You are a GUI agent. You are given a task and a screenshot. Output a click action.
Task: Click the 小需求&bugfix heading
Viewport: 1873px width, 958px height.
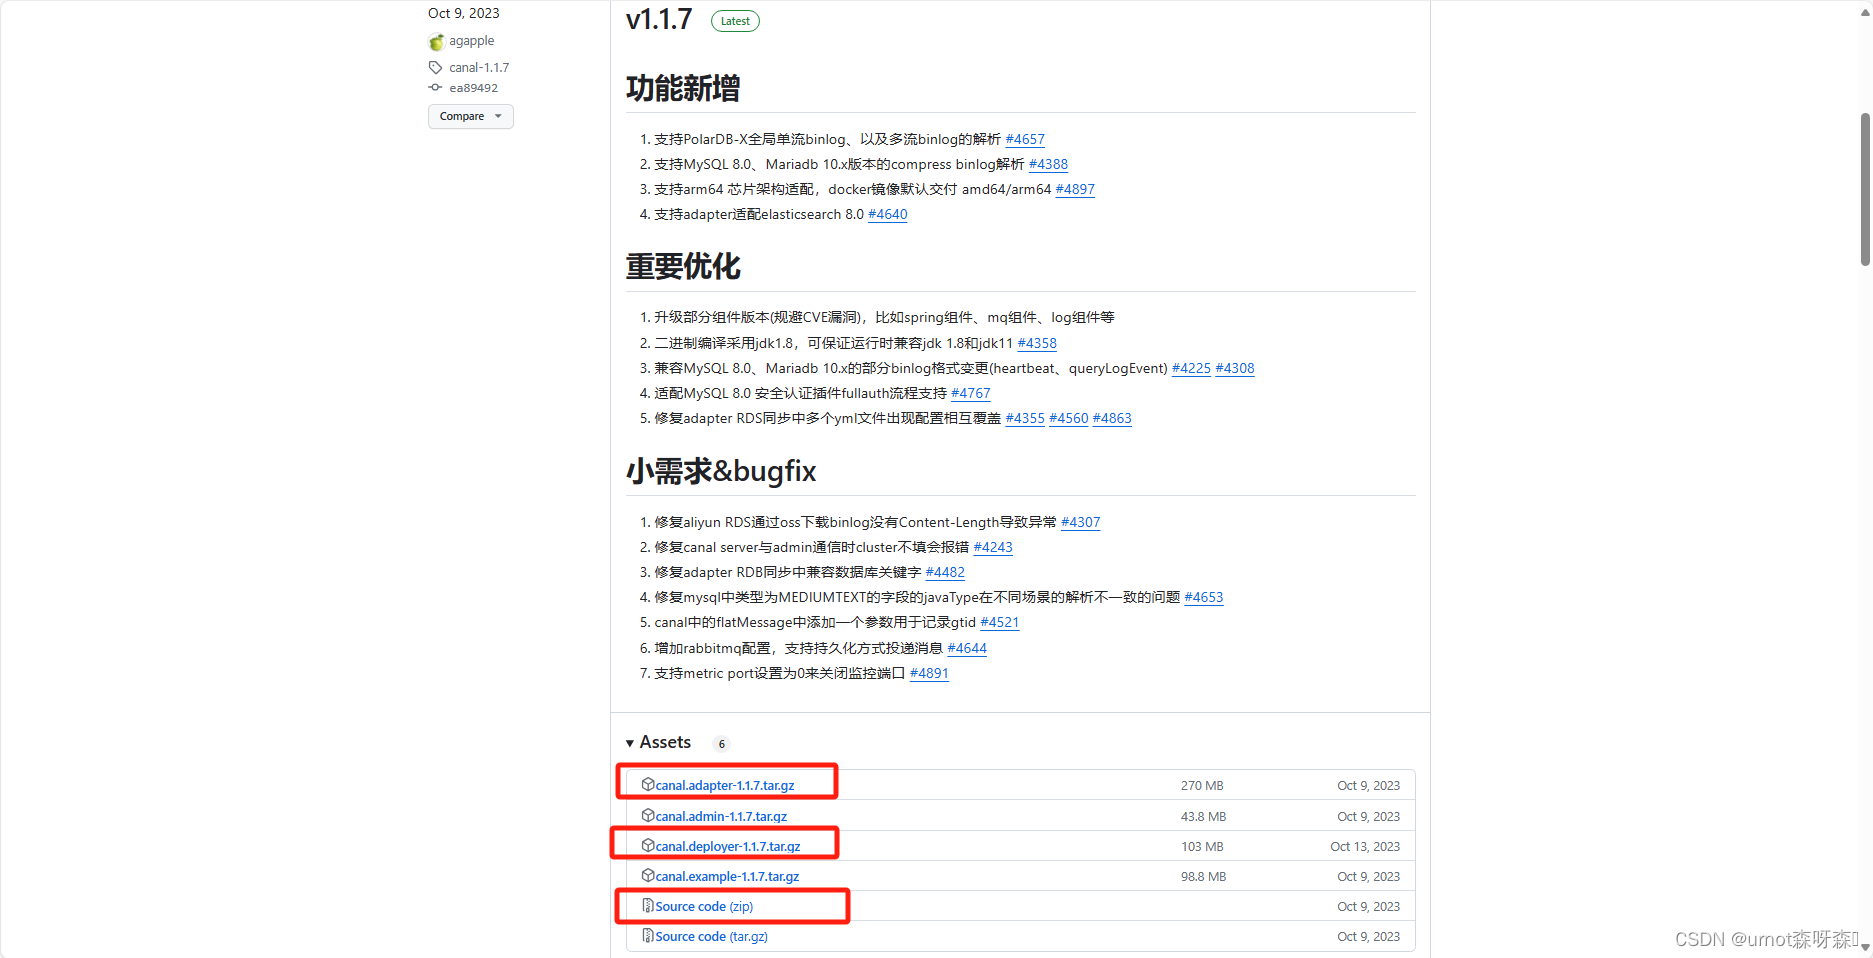tap(721, 470)
